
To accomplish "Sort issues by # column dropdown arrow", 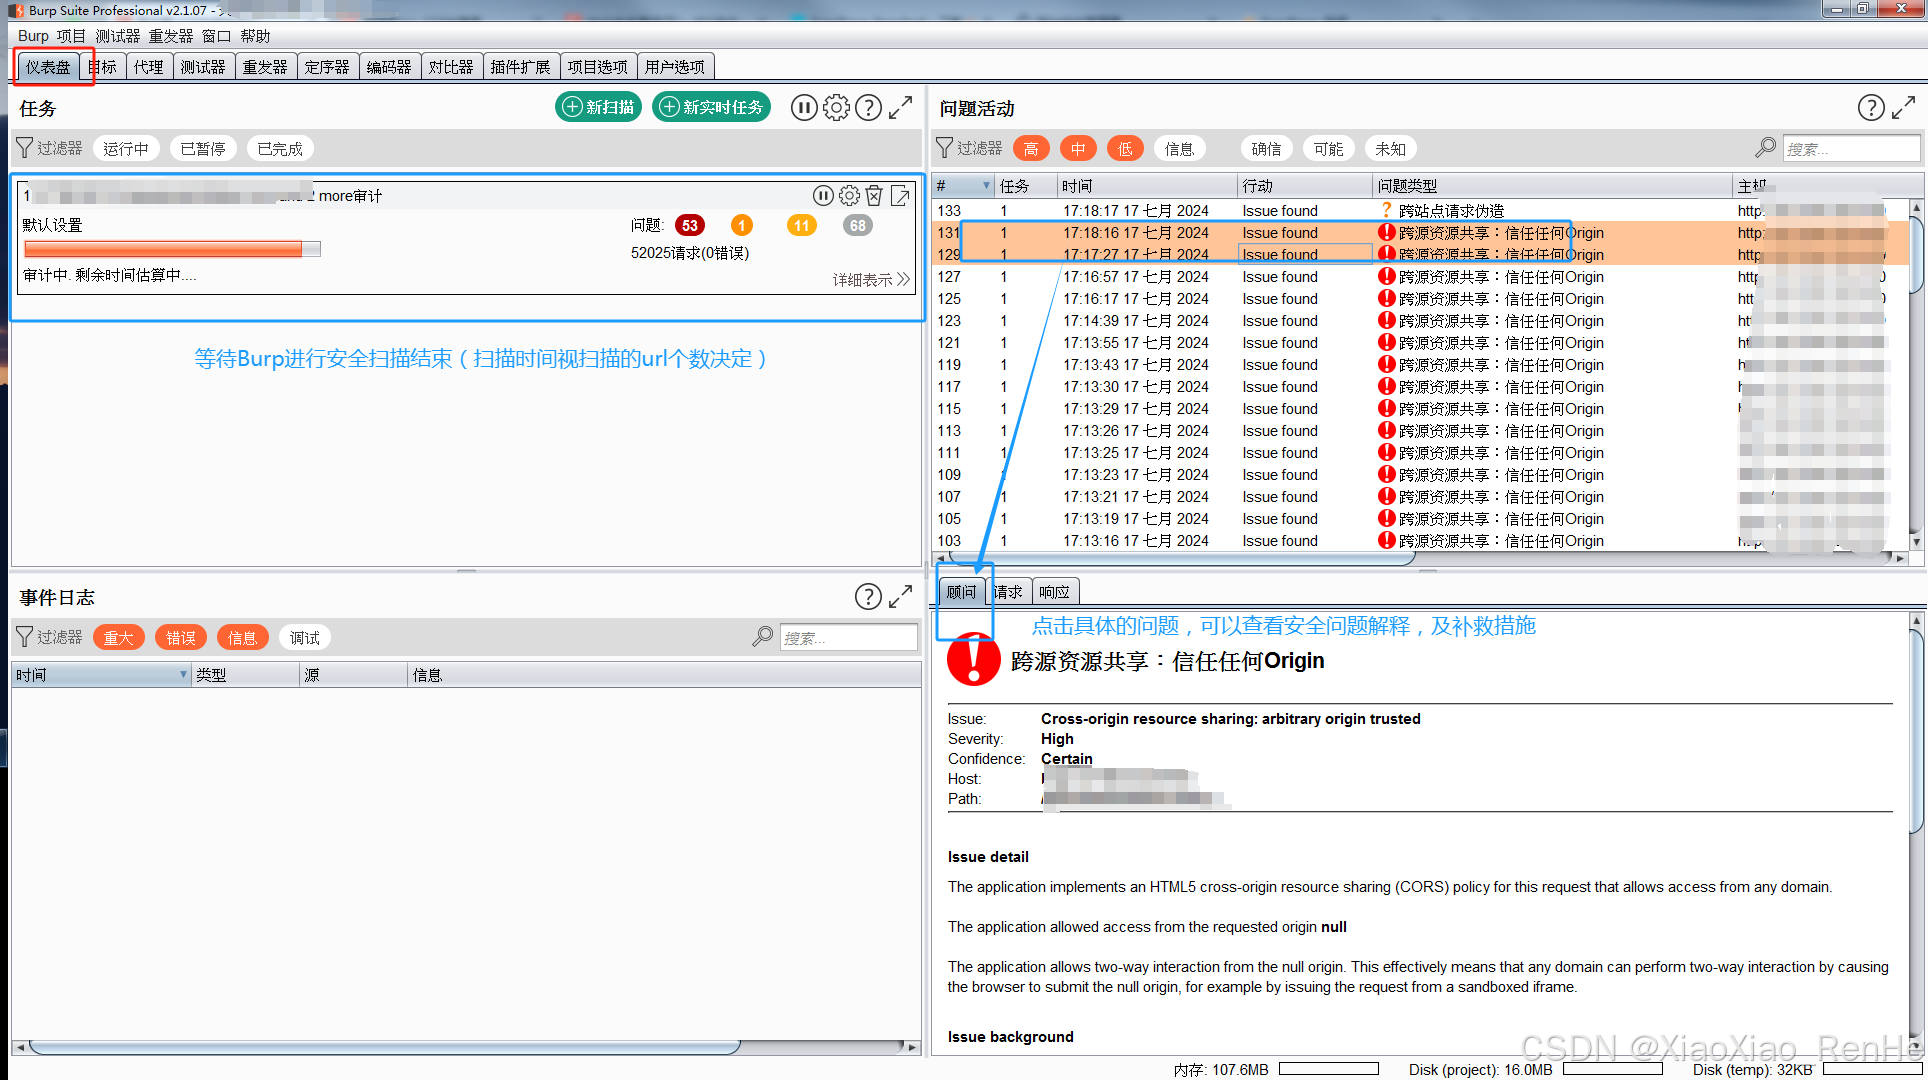I will [986, 186].
